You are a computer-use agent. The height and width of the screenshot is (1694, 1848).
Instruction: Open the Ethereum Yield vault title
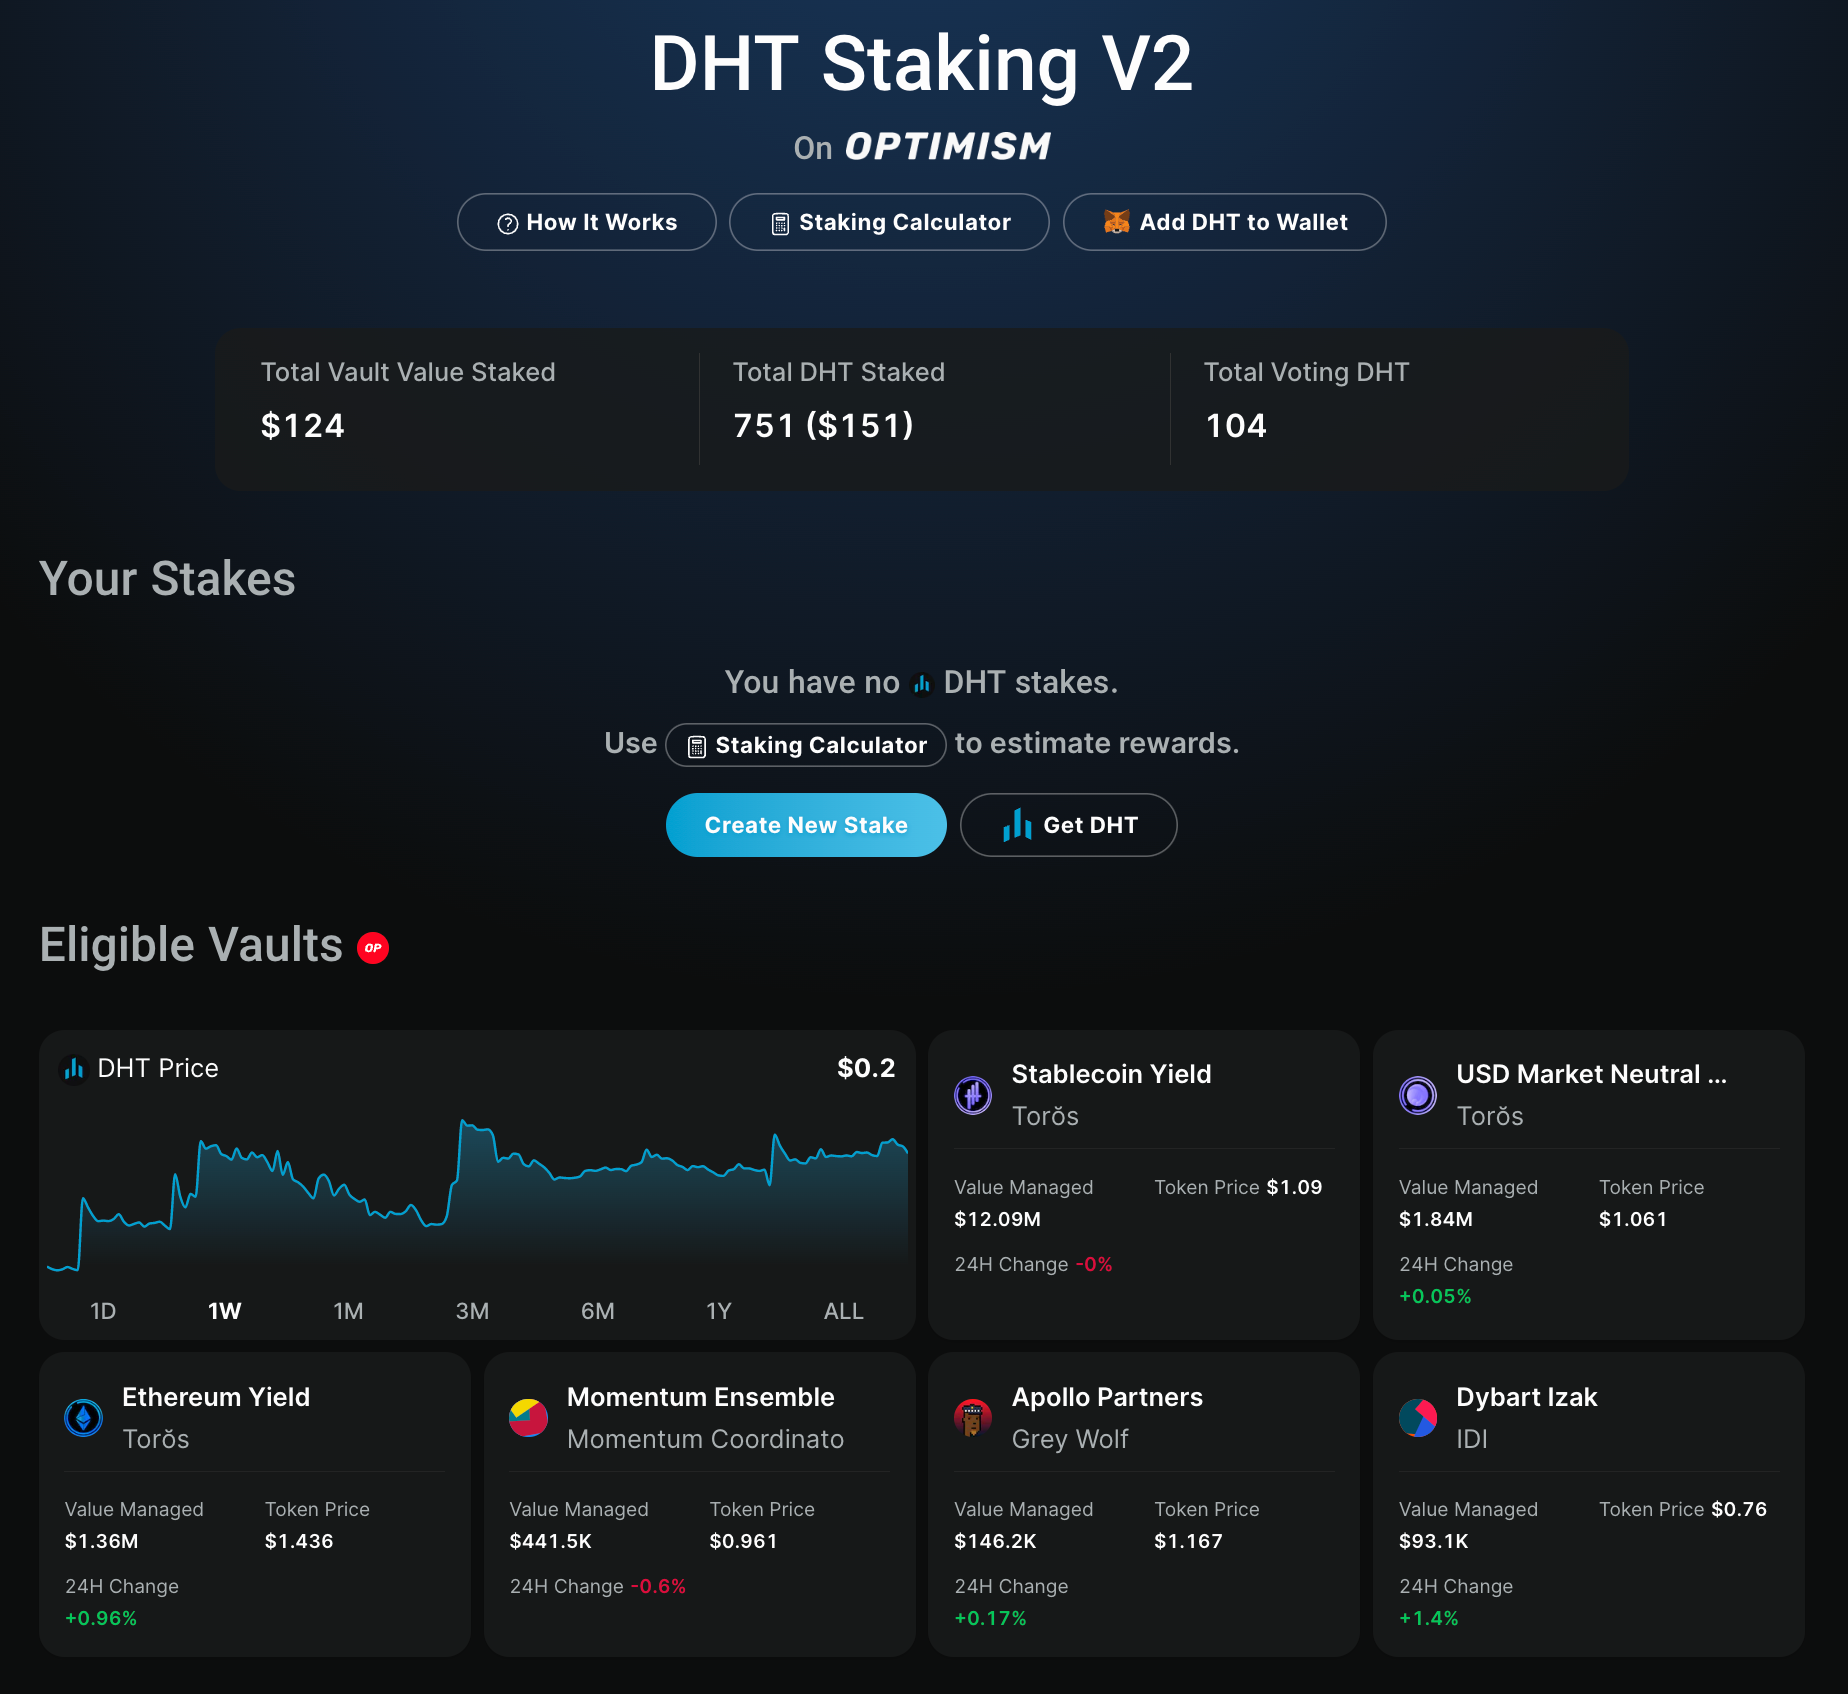point(216,1397)
